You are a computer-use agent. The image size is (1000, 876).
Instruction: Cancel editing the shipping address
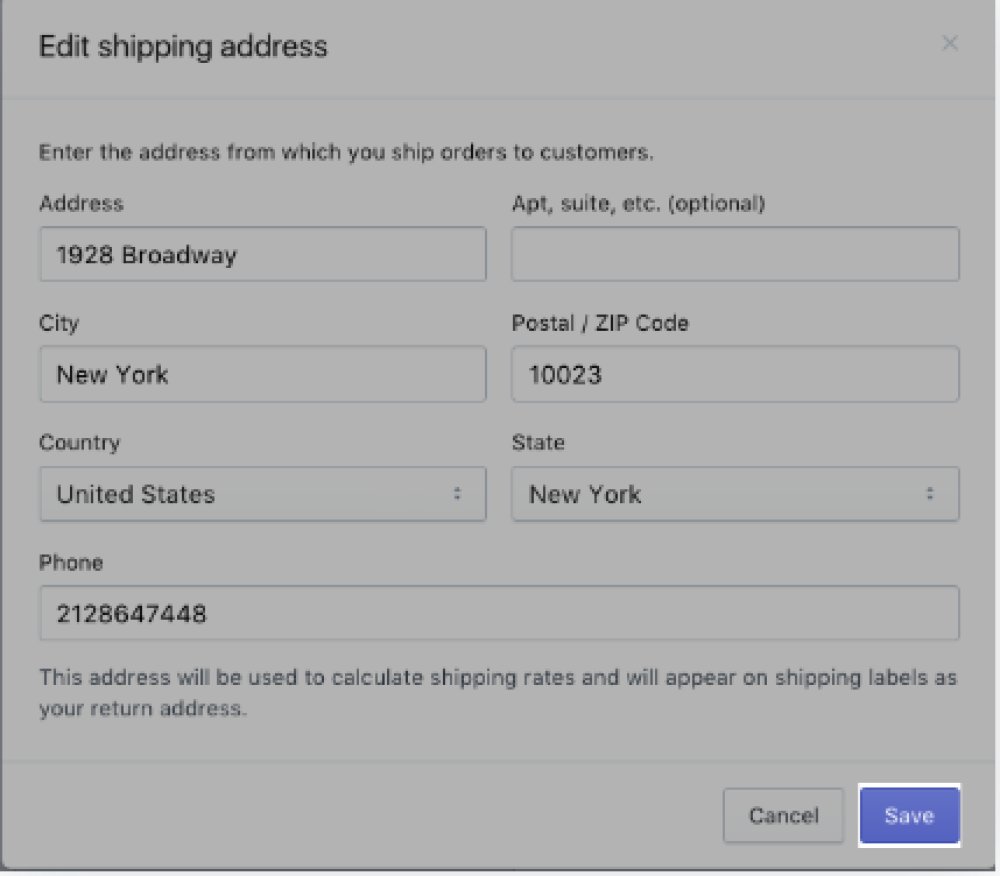[x=783, y=815]
